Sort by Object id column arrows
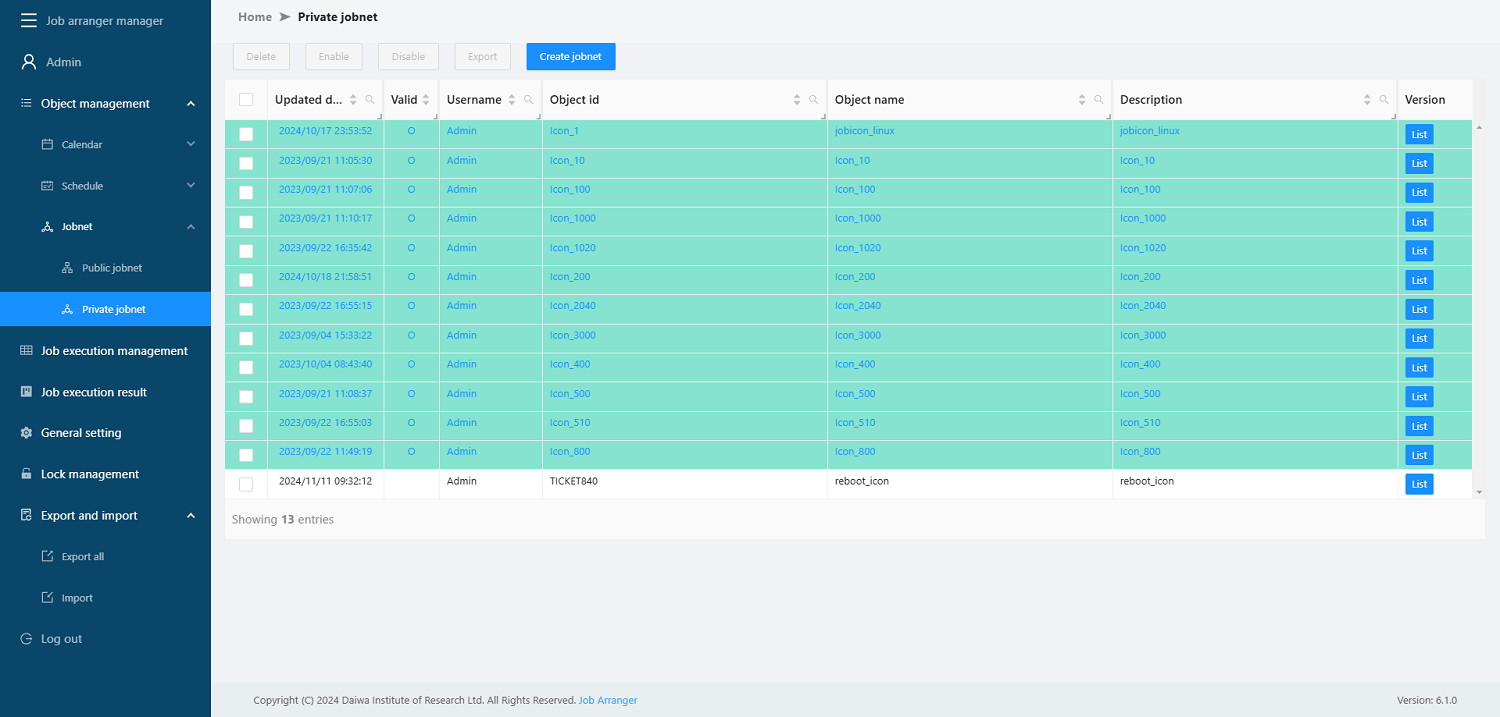 [x=797, y=100]
